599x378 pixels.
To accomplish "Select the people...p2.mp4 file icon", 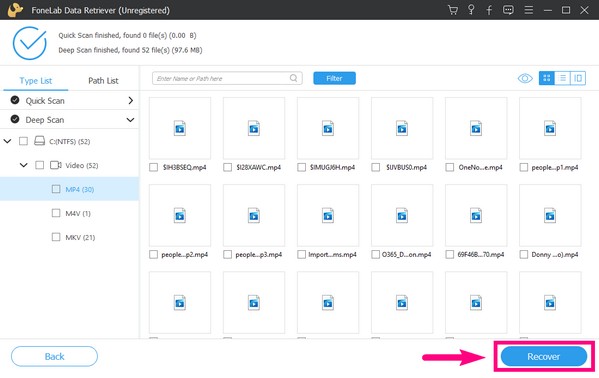I will [x=180, y=216].
